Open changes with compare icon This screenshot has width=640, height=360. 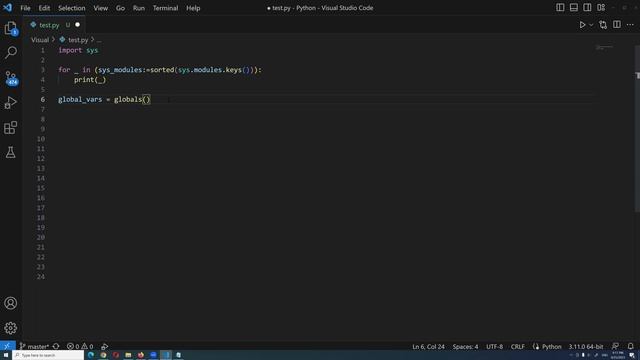tap(603, 25)
